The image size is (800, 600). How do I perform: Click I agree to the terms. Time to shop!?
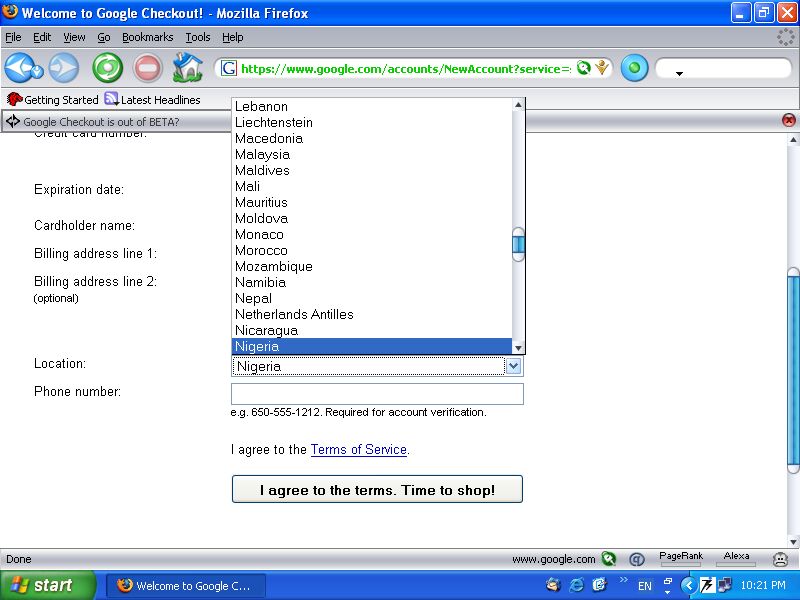(x=377, y=489)
